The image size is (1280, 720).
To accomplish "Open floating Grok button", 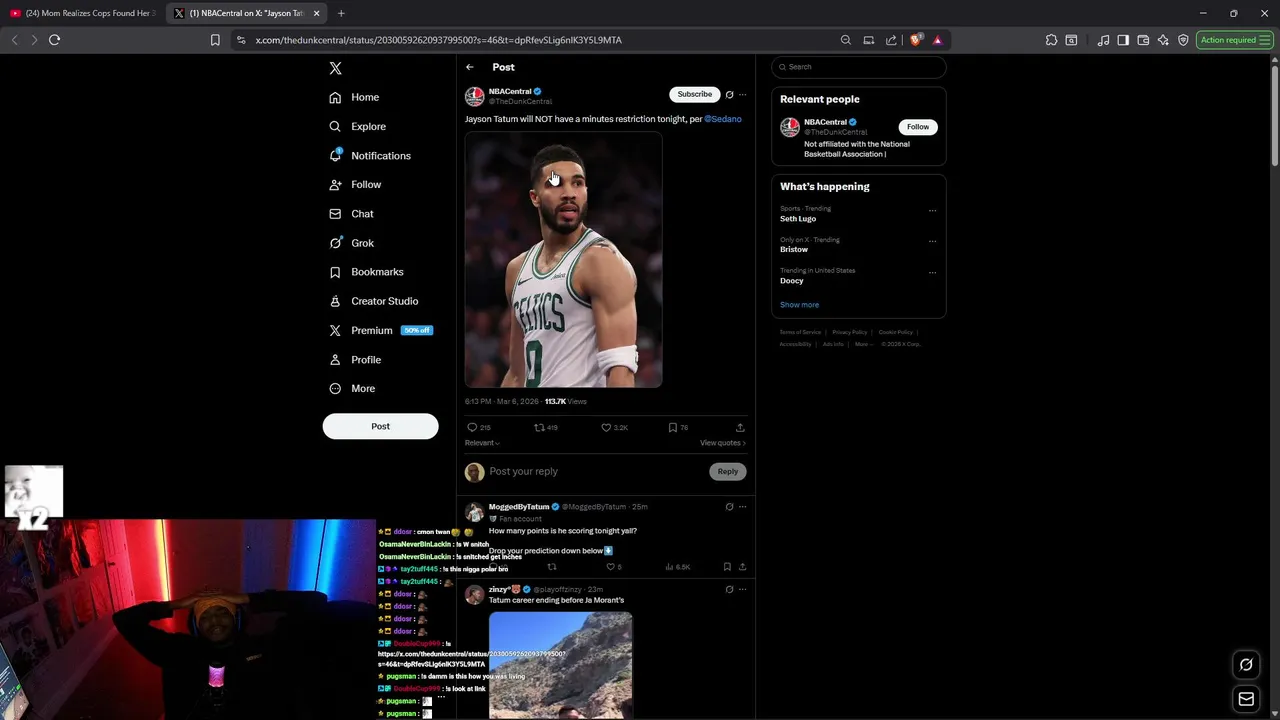I will (x=1246, y=664).
